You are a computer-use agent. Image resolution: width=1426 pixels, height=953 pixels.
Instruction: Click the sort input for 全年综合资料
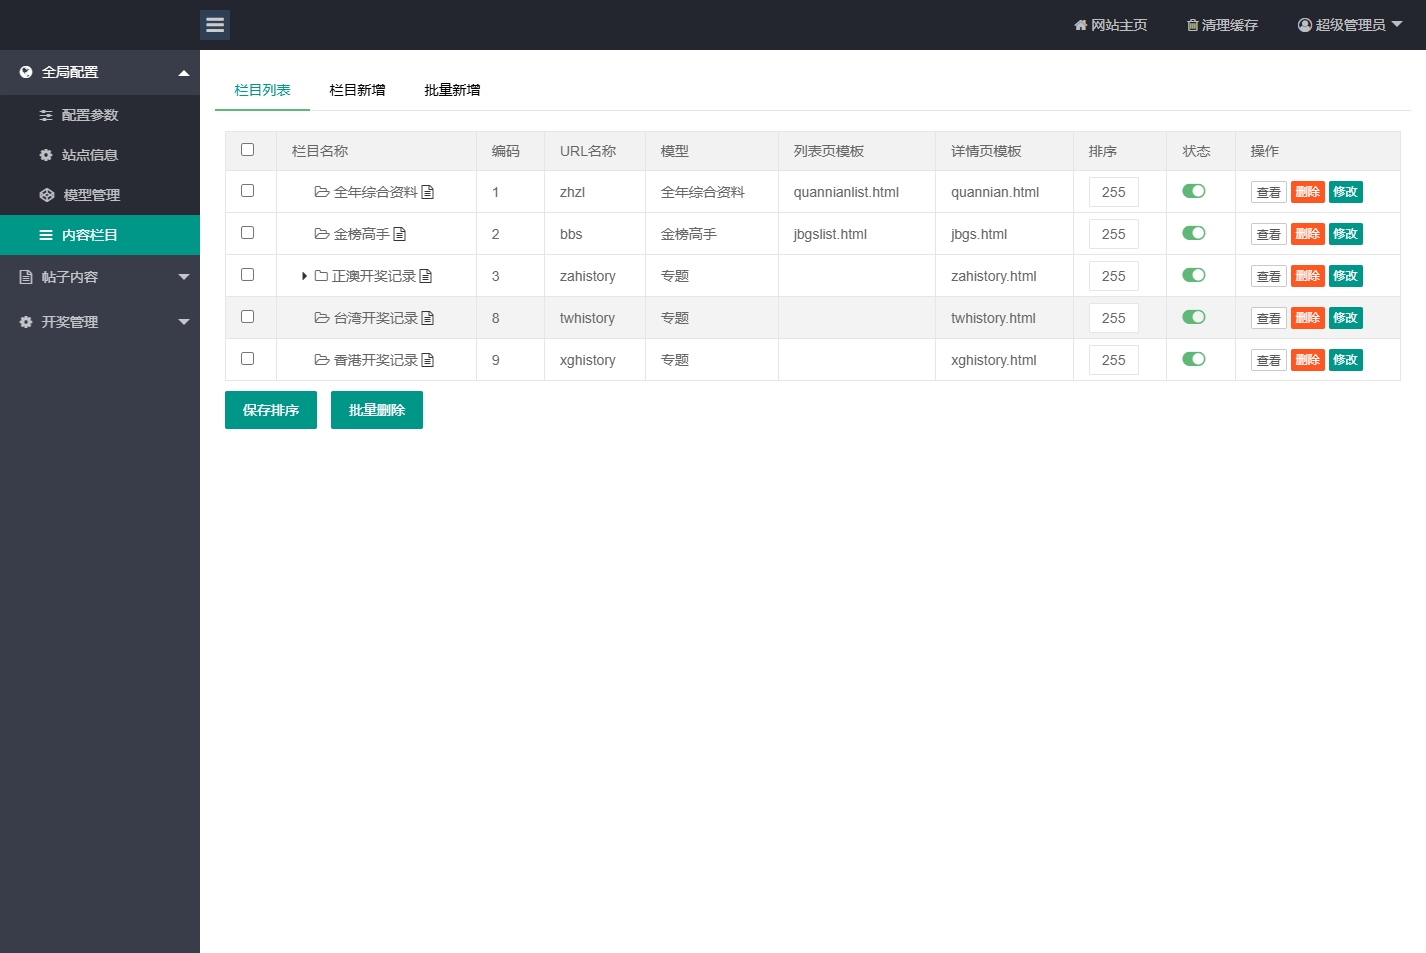(1114, 192)
